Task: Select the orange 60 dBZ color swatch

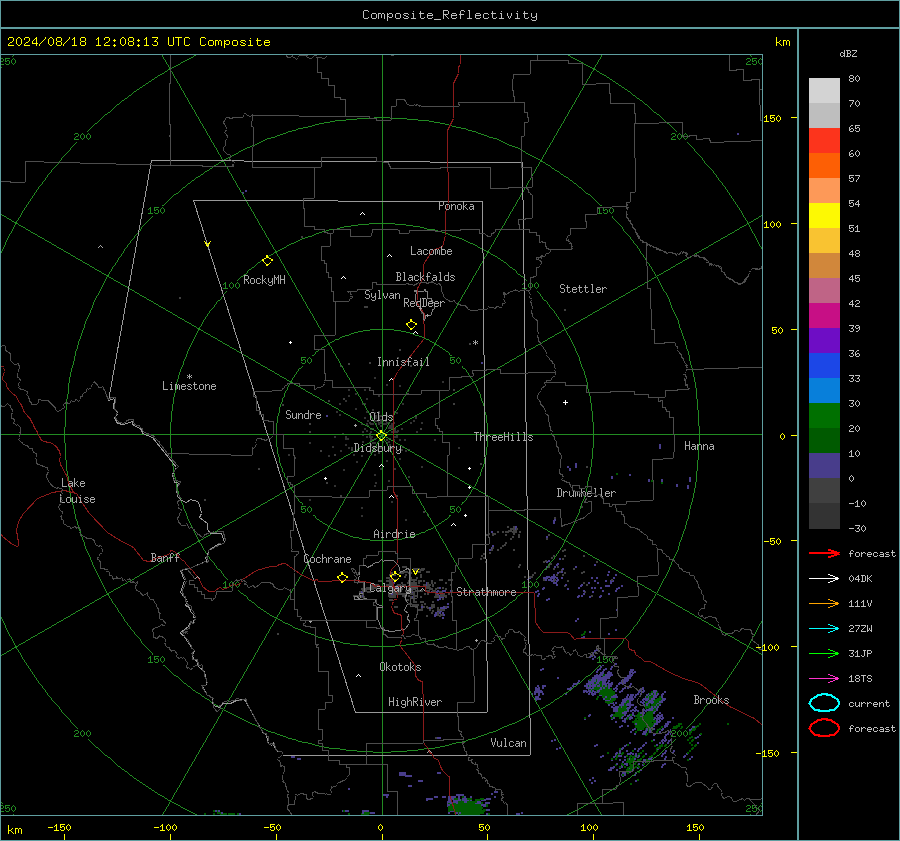Action: tap(824, 165)
